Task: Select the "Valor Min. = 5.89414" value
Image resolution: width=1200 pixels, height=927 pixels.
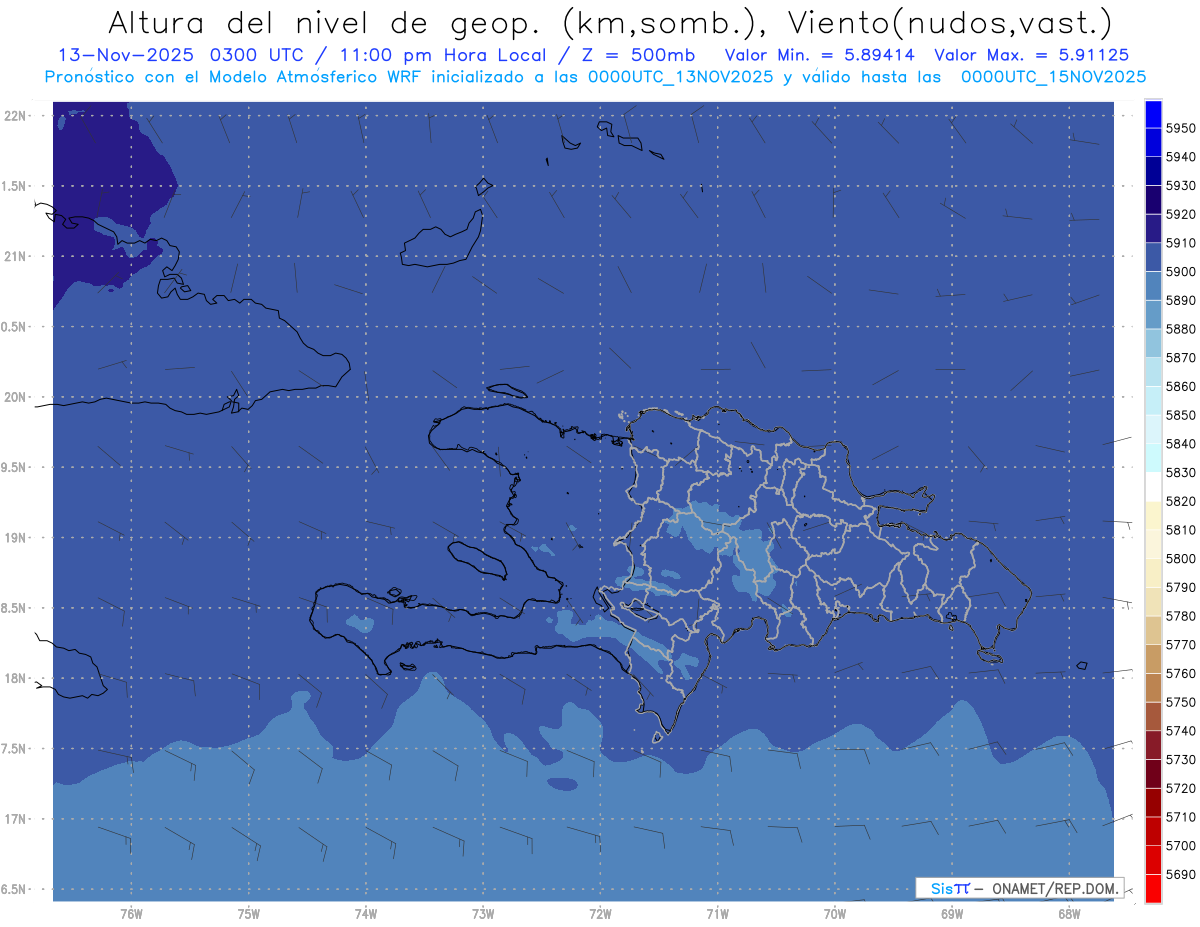Action: pos(822,56)
